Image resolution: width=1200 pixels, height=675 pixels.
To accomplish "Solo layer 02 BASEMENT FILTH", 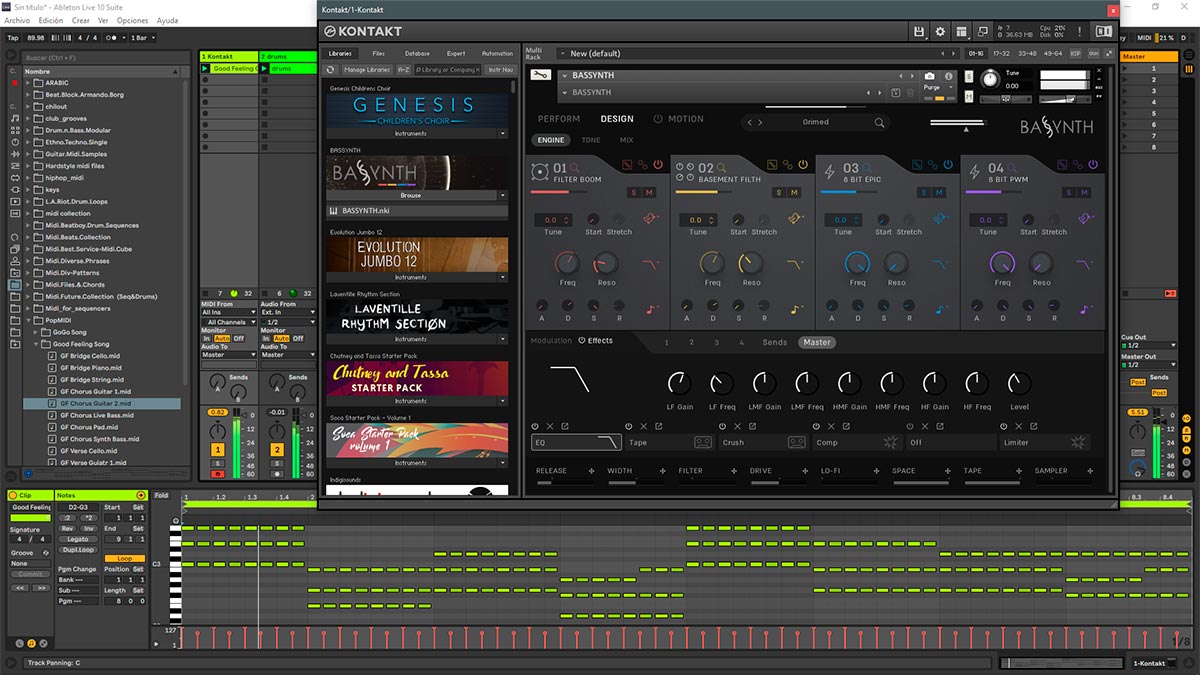I will 781,192.
